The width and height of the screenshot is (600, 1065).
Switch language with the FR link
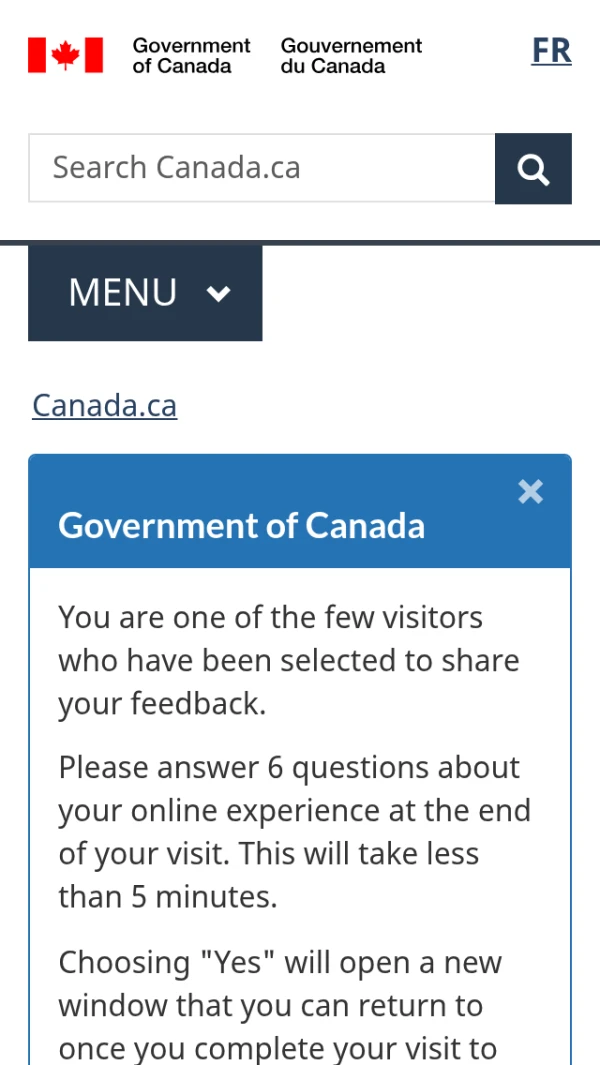coord(551,50)
